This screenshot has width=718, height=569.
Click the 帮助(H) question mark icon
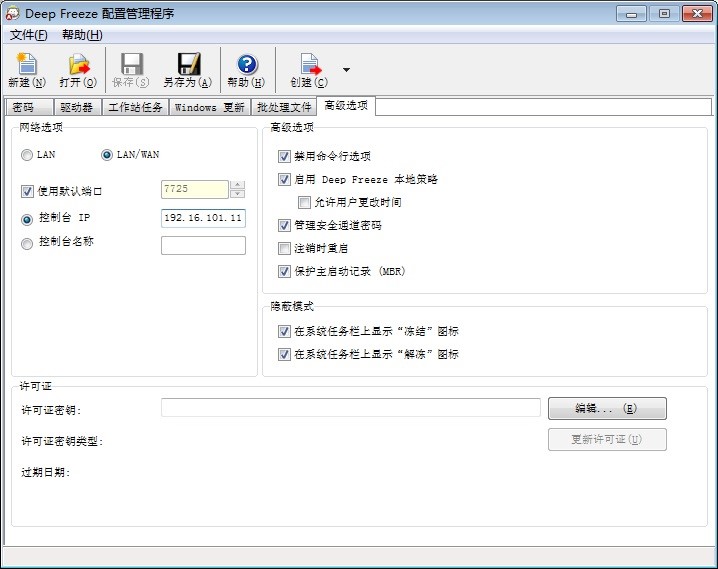(247, 65)
